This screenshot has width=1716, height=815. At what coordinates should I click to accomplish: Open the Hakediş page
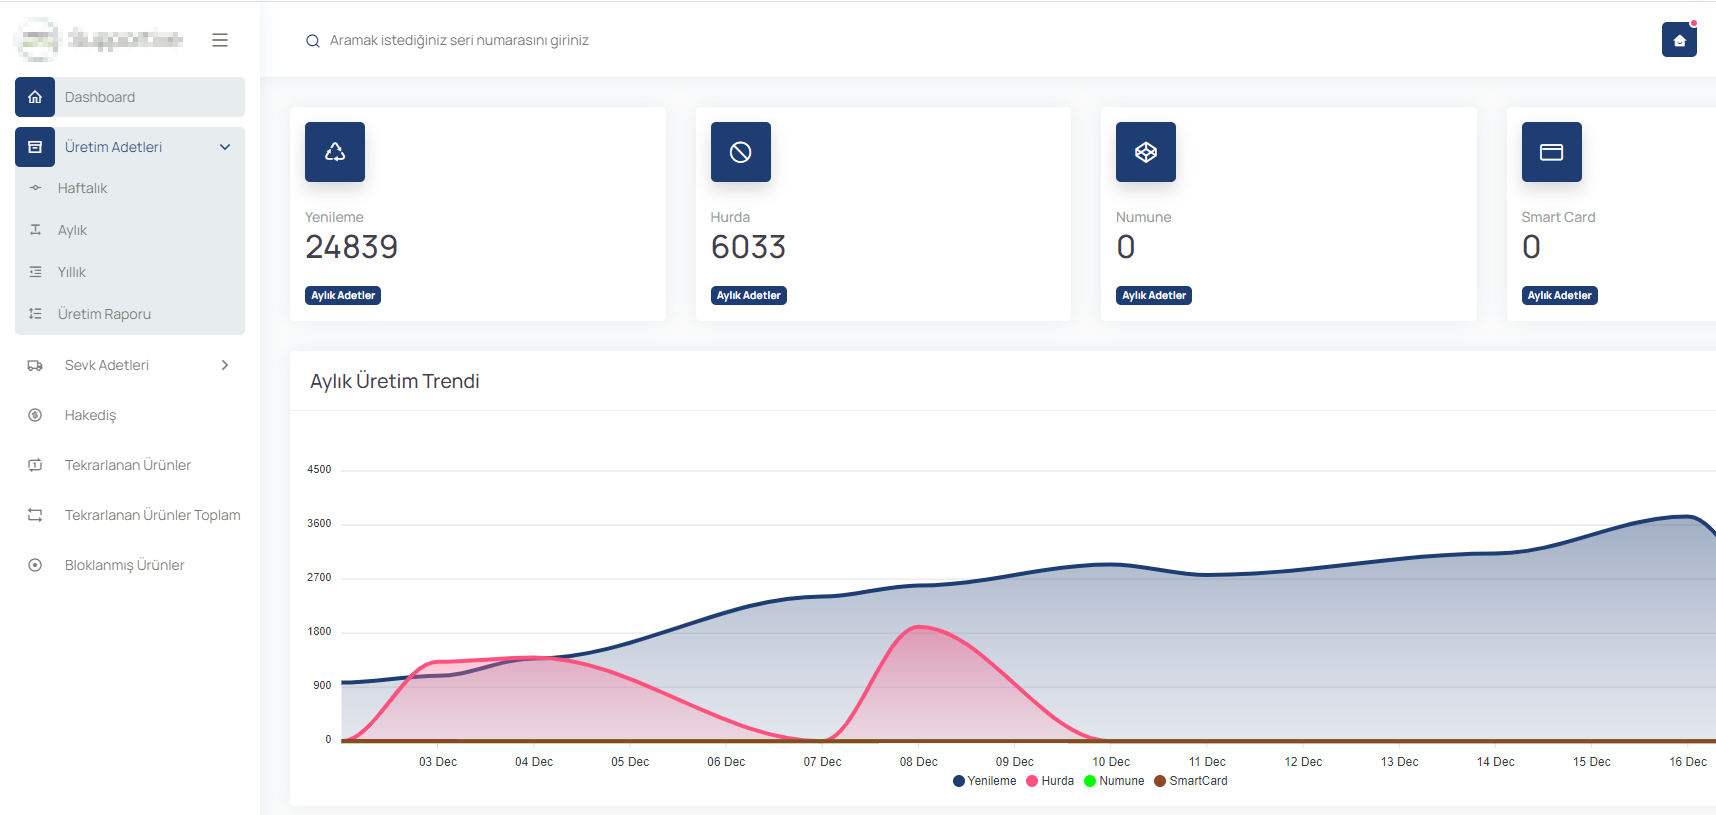tap(90, 415)
